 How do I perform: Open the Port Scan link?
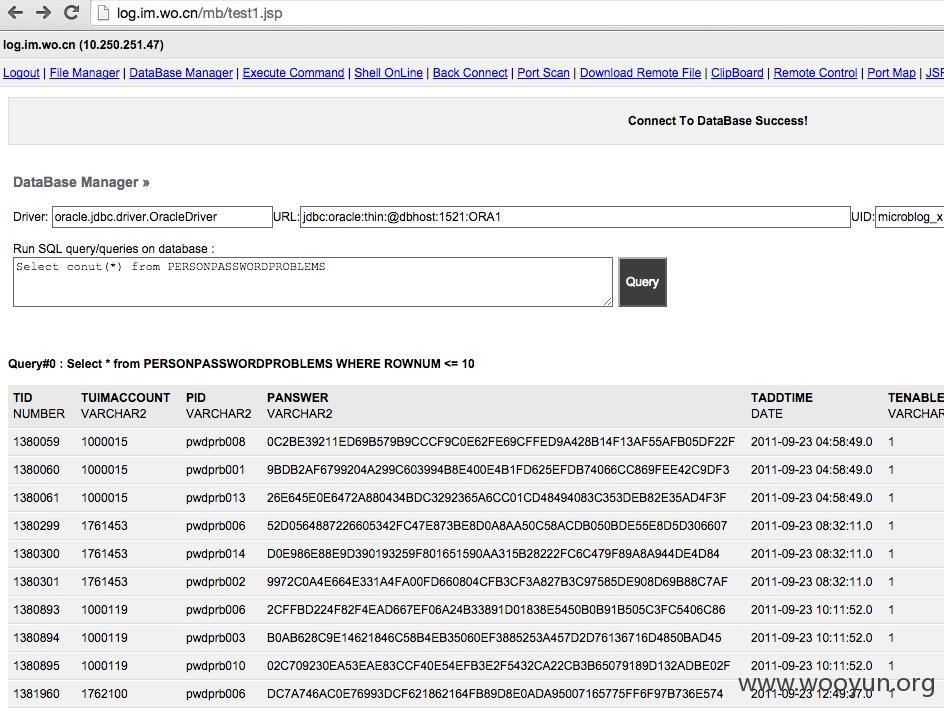tap(543, 73)
